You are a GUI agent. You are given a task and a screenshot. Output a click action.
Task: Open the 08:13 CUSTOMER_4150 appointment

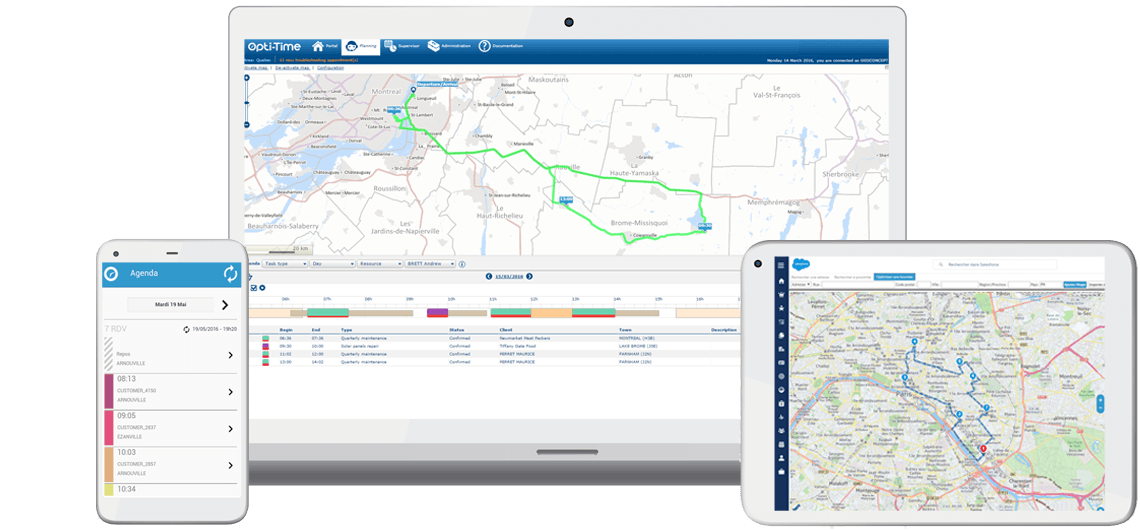click(170, 390)
